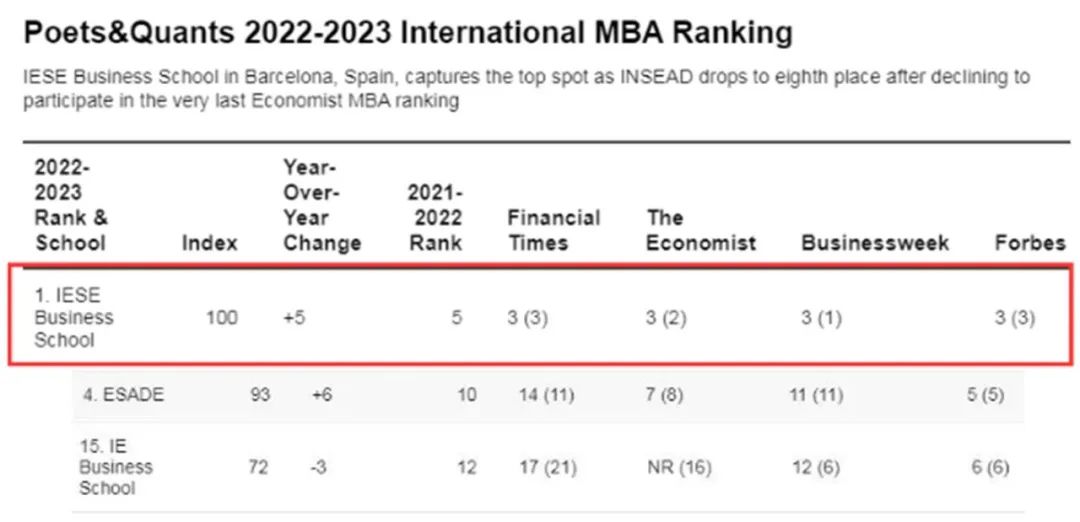
Task: Click the Poets&Quants International MBA Ranking title
Action: (x=408, y=33)
